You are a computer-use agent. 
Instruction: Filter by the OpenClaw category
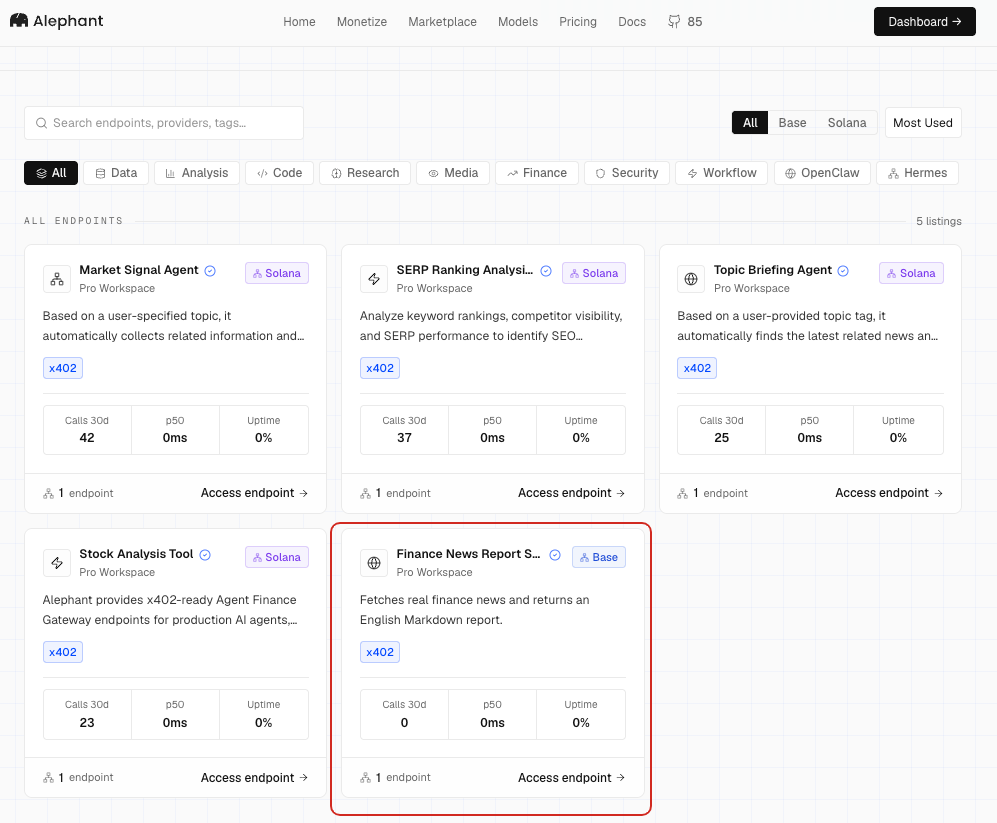tap(822, 173)
